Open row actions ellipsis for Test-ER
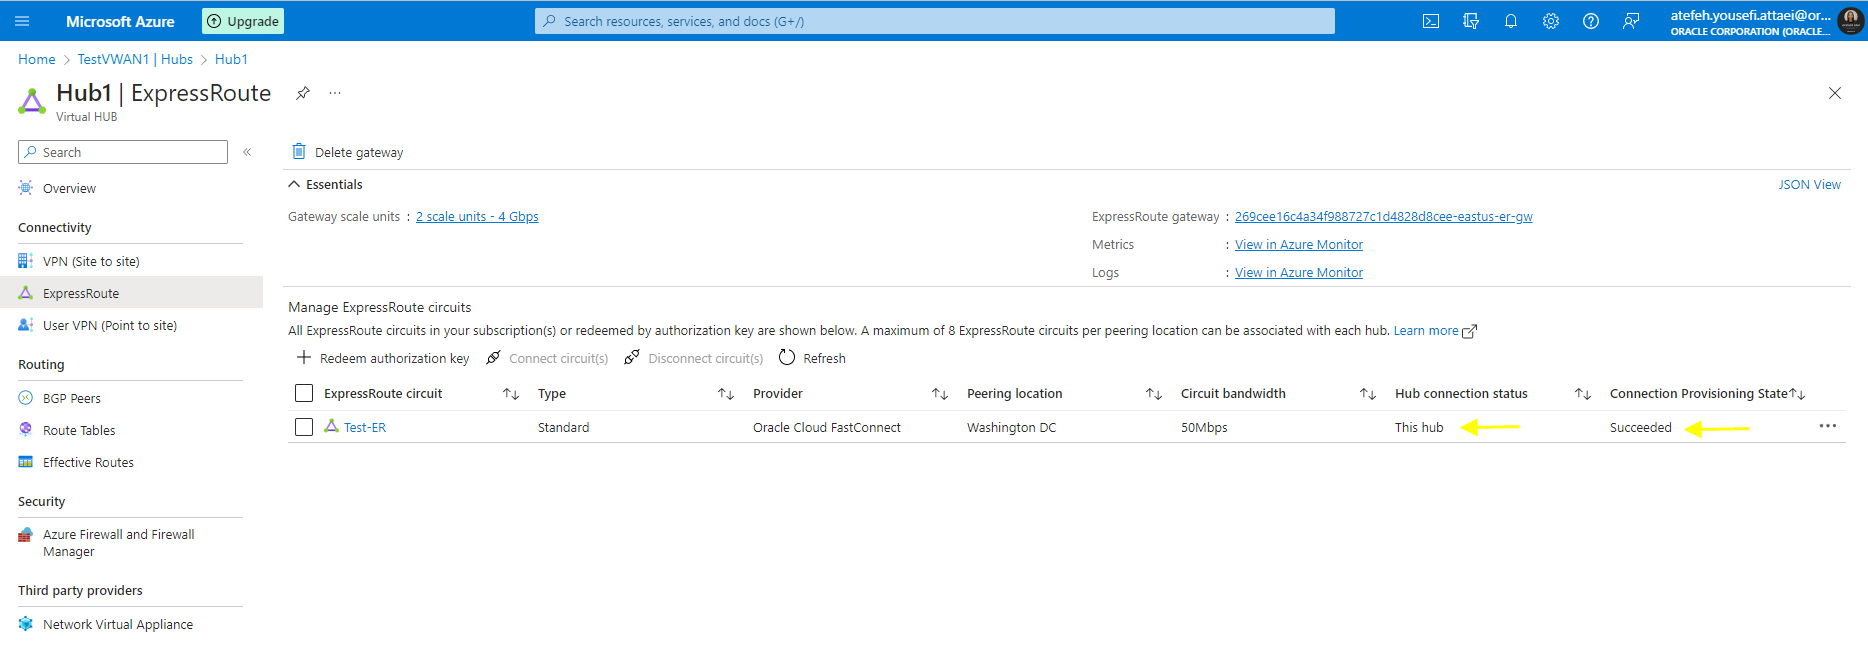This screenshot has height=647, width=1868. (x=1828, y=426)
